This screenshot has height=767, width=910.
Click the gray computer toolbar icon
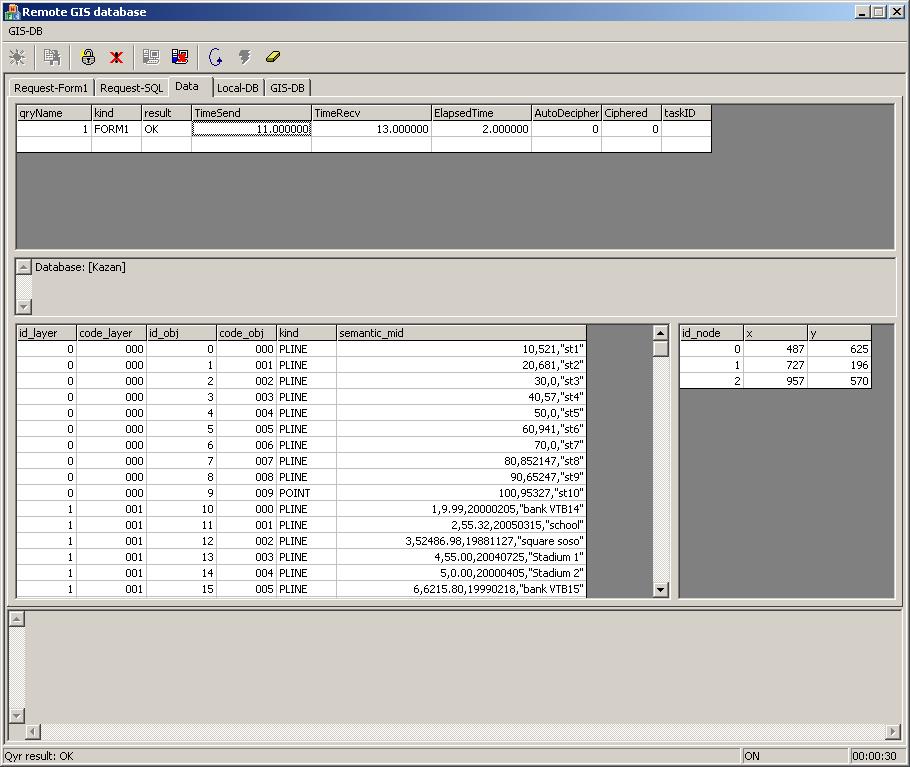151,57
